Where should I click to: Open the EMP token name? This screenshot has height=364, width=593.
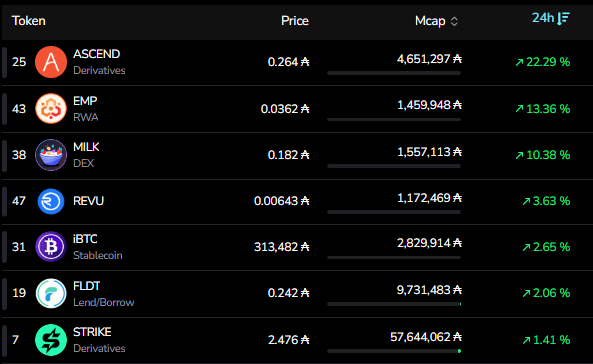[x=85, y=101]
